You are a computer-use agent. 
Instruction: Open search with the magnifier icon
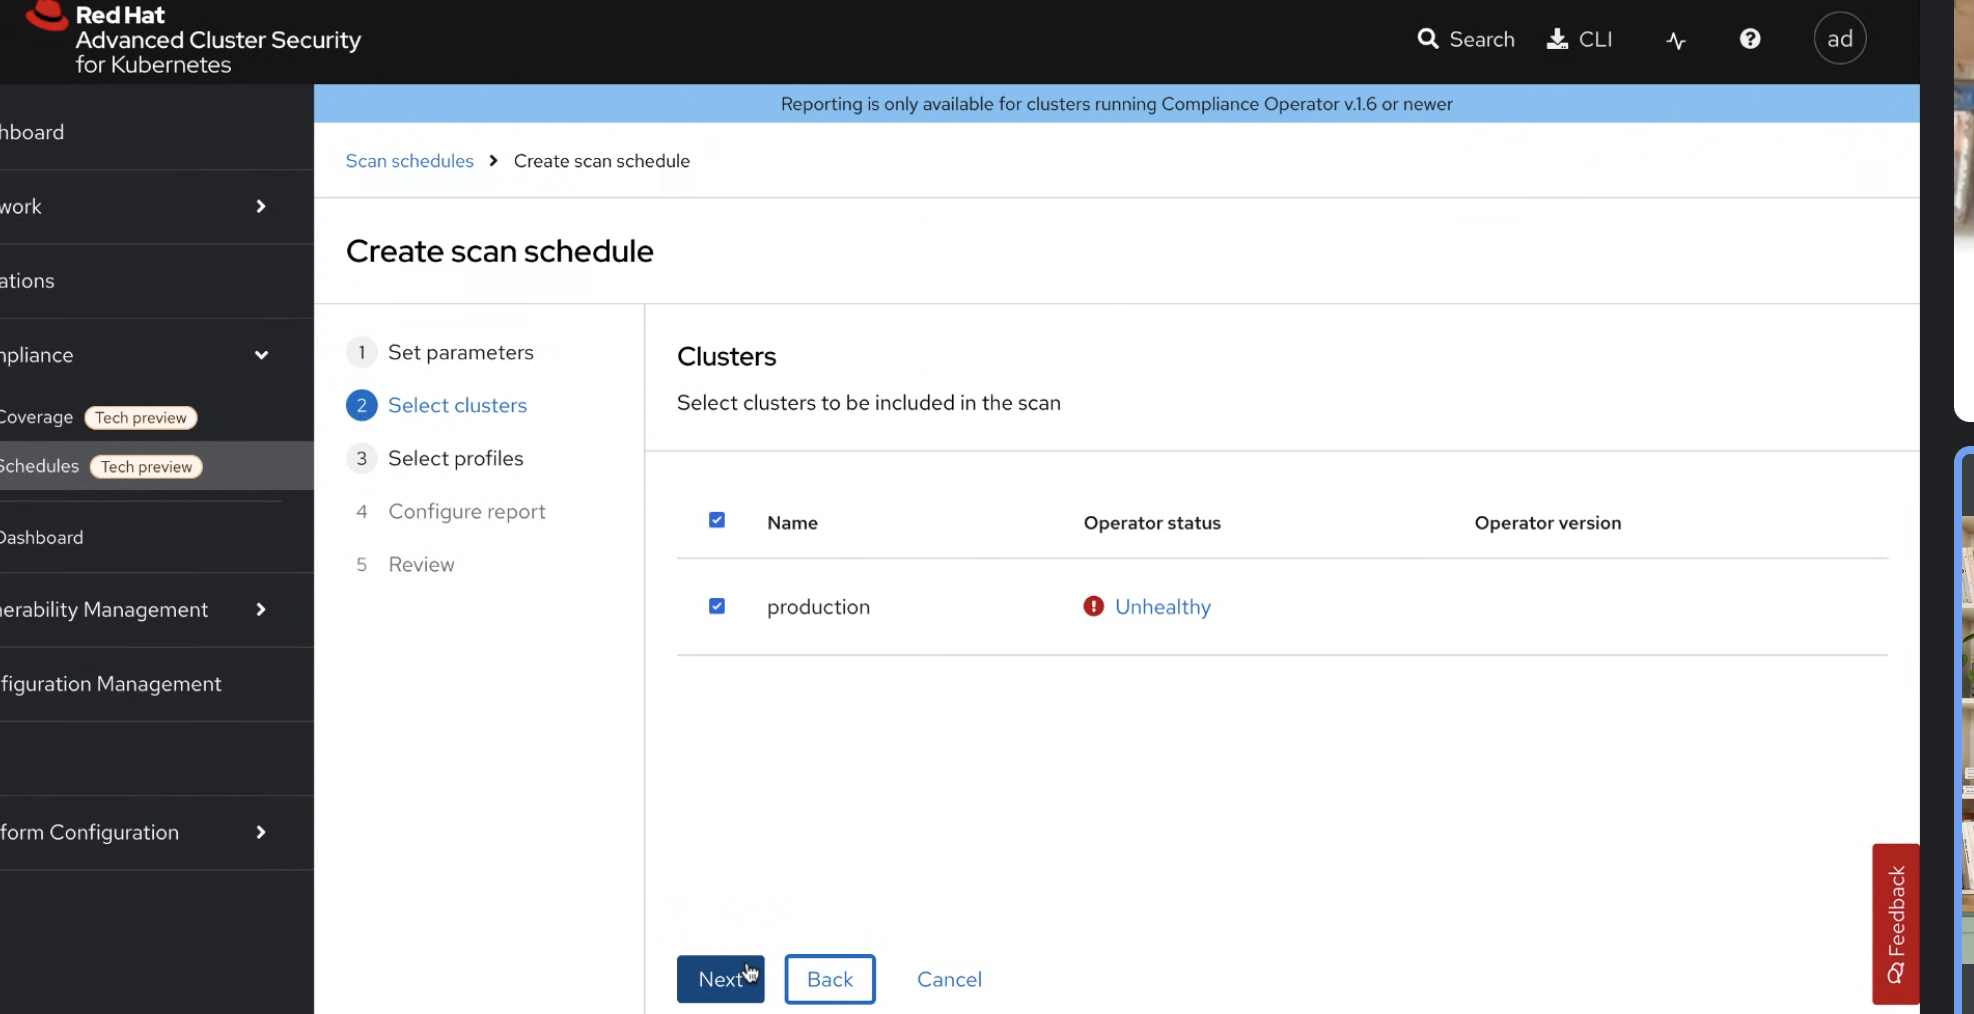point(1427,39)
